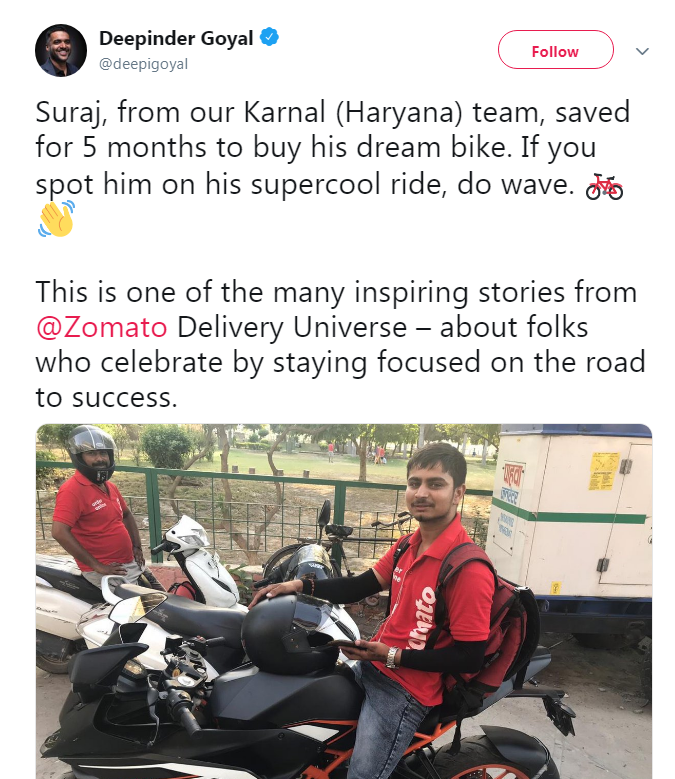Open the @Zomato mention link
This screenshot has width=675, height=779.
[101, 328]
